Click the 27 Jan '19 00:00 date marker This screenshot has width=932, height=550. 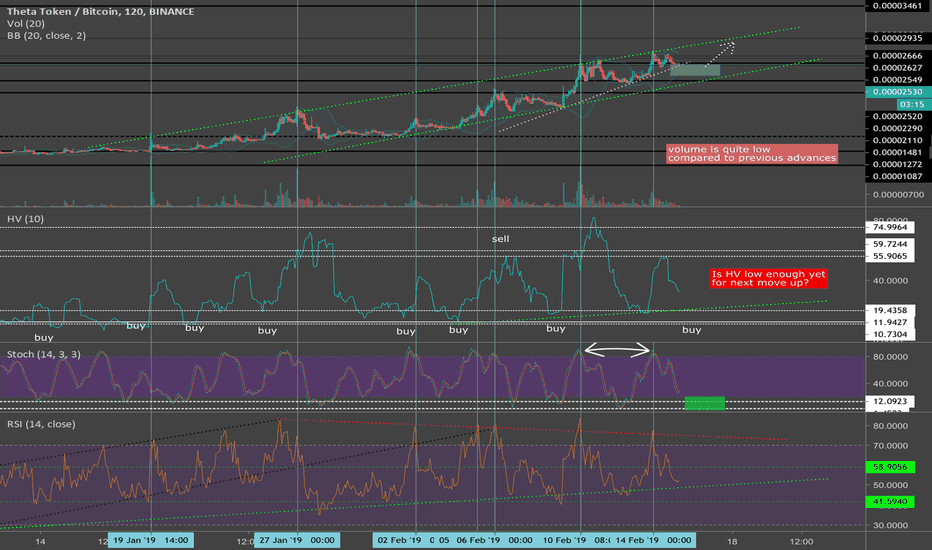(297, 540)
